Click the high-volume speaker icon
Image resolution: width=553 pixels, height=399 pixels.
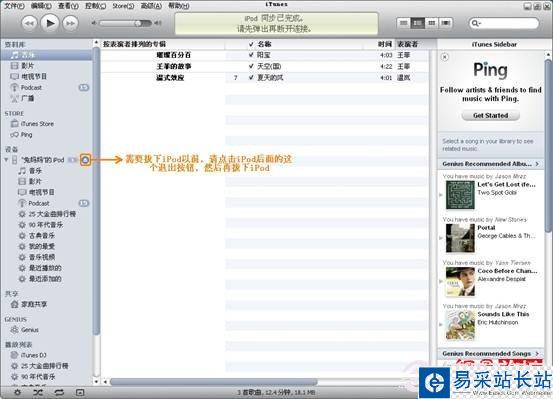pyautogui.click(x=158, y=23)
